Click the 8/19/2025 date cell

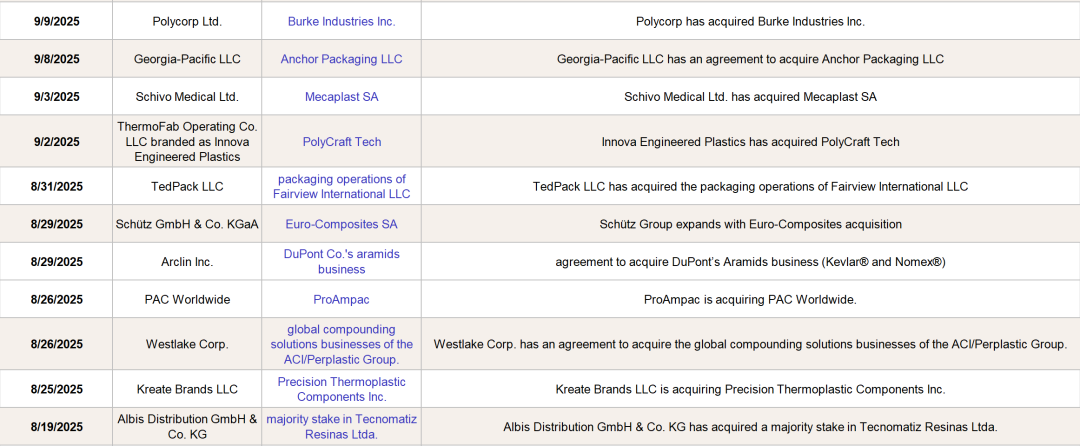coord(56,427)
